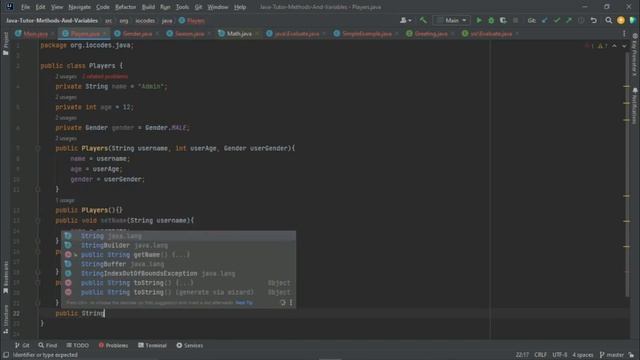640x360 pixels.
Task: Show Git history clock icon
Action: point(581,20)
